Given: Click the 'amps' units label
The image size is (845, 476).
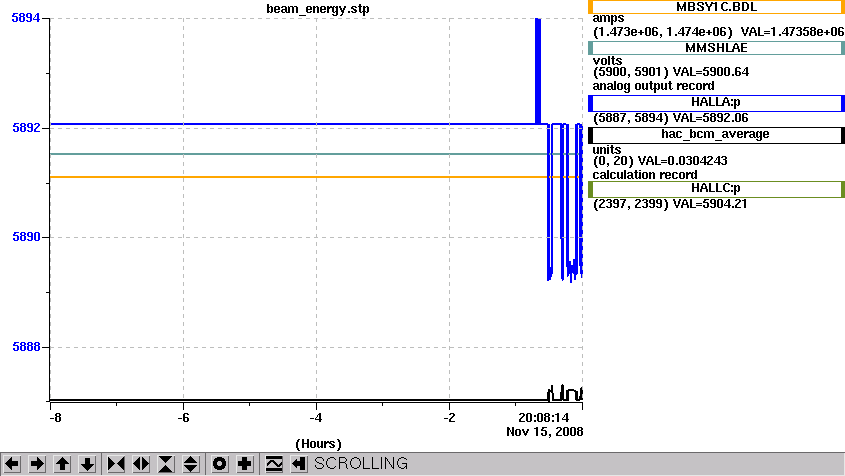Looking at the screenshot, I should tap(608, 19).
